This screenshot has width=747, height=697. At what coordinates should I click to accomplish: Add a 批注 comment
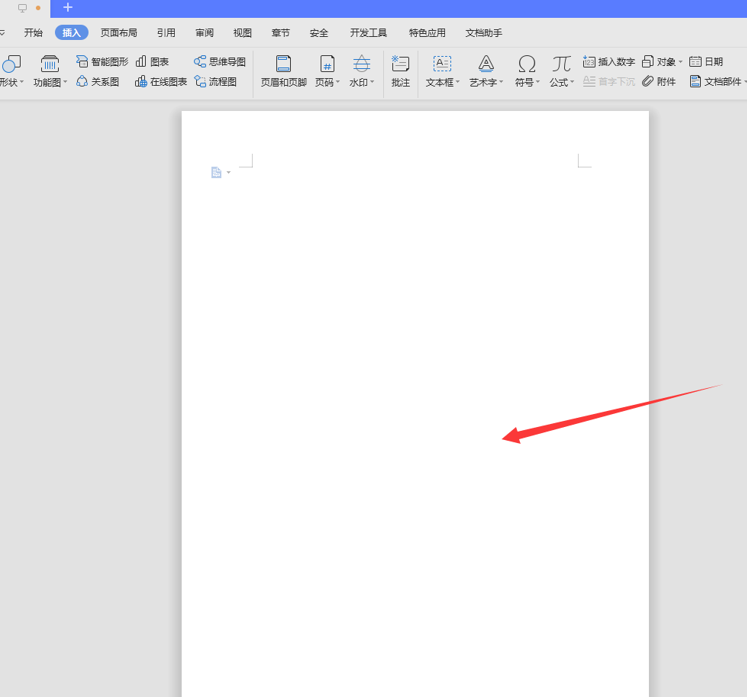click(x=401, y=71)
